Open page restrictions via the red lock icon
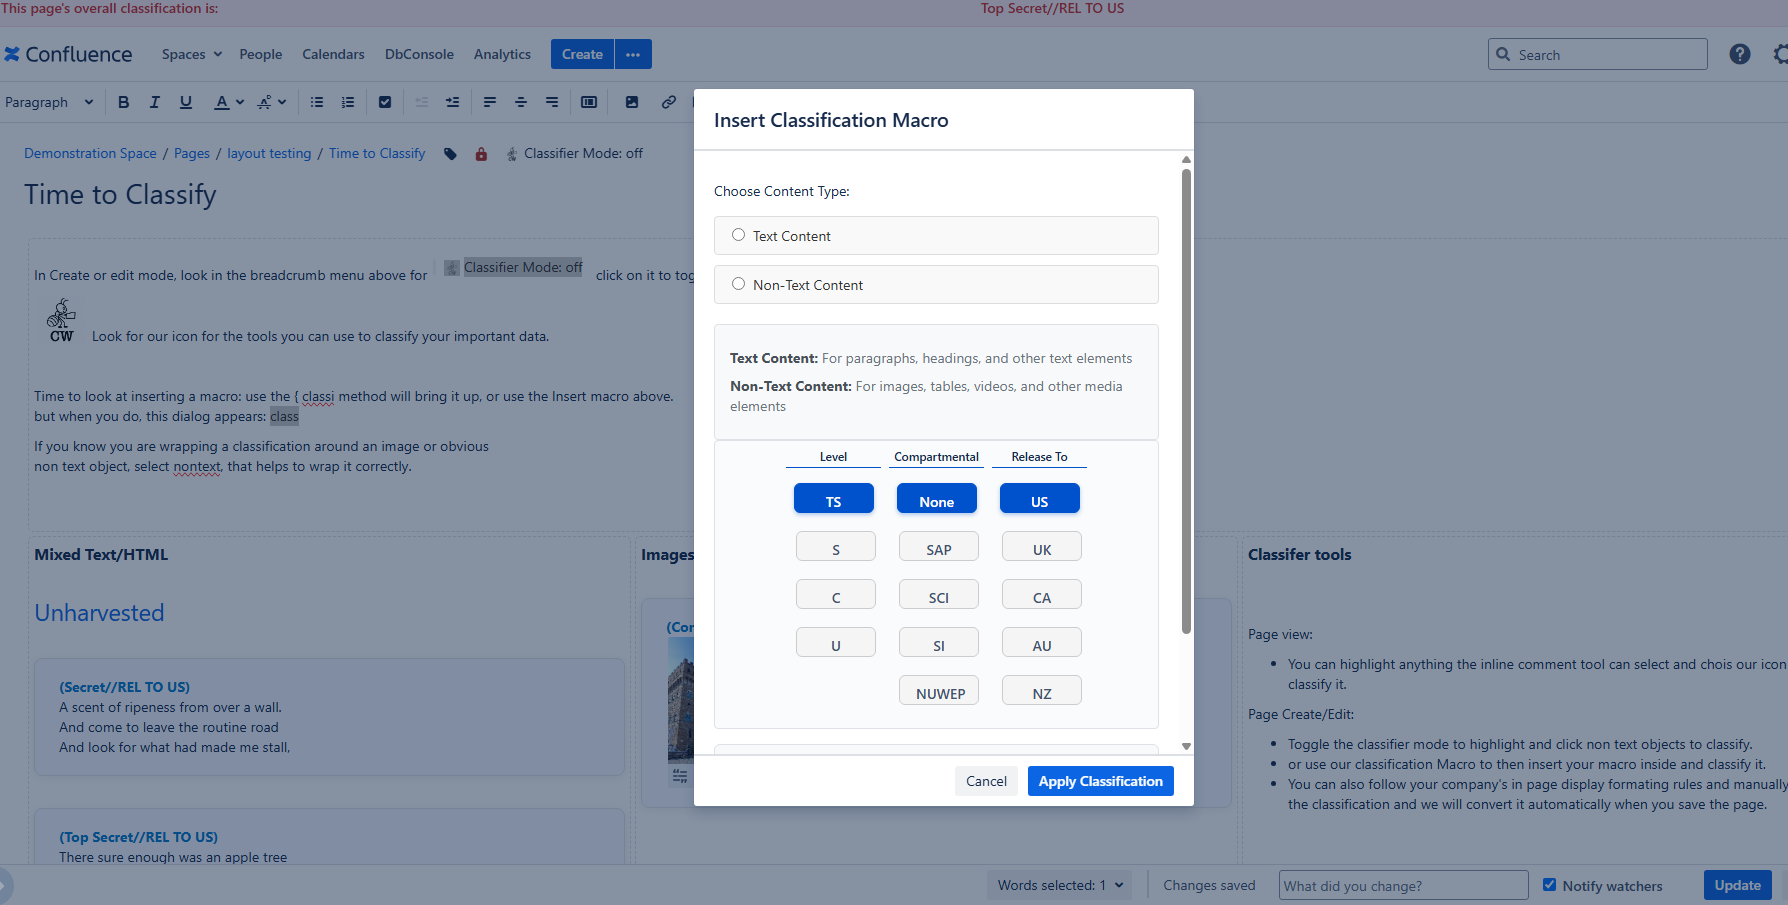 (481, 153)
